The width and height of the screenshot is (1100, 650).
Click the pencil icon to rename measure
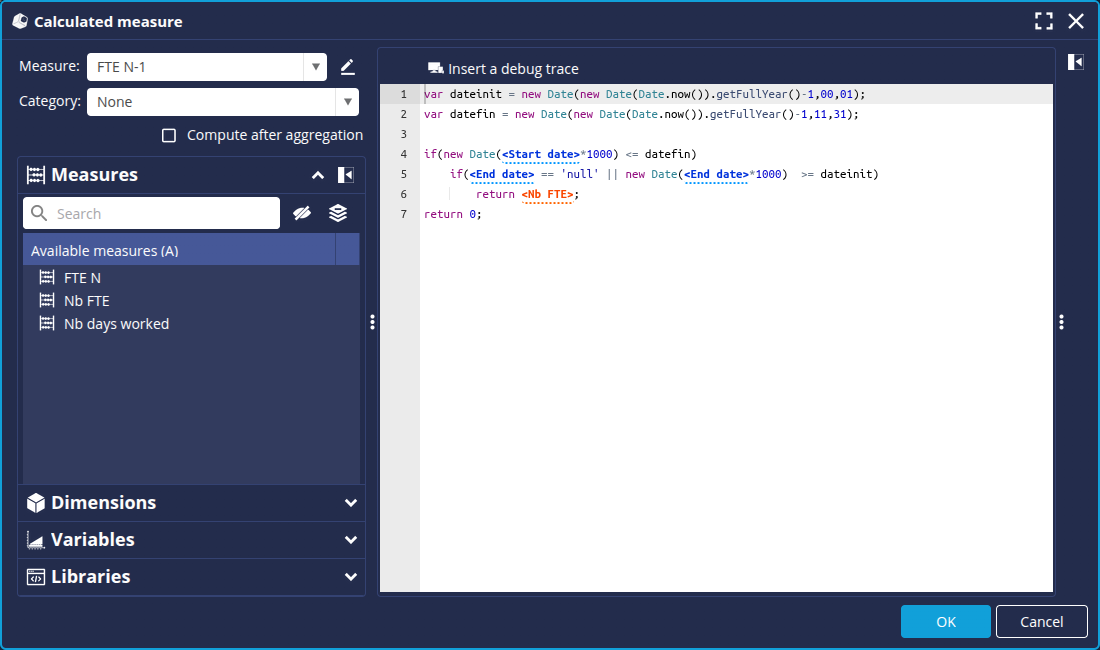[347, 67]
